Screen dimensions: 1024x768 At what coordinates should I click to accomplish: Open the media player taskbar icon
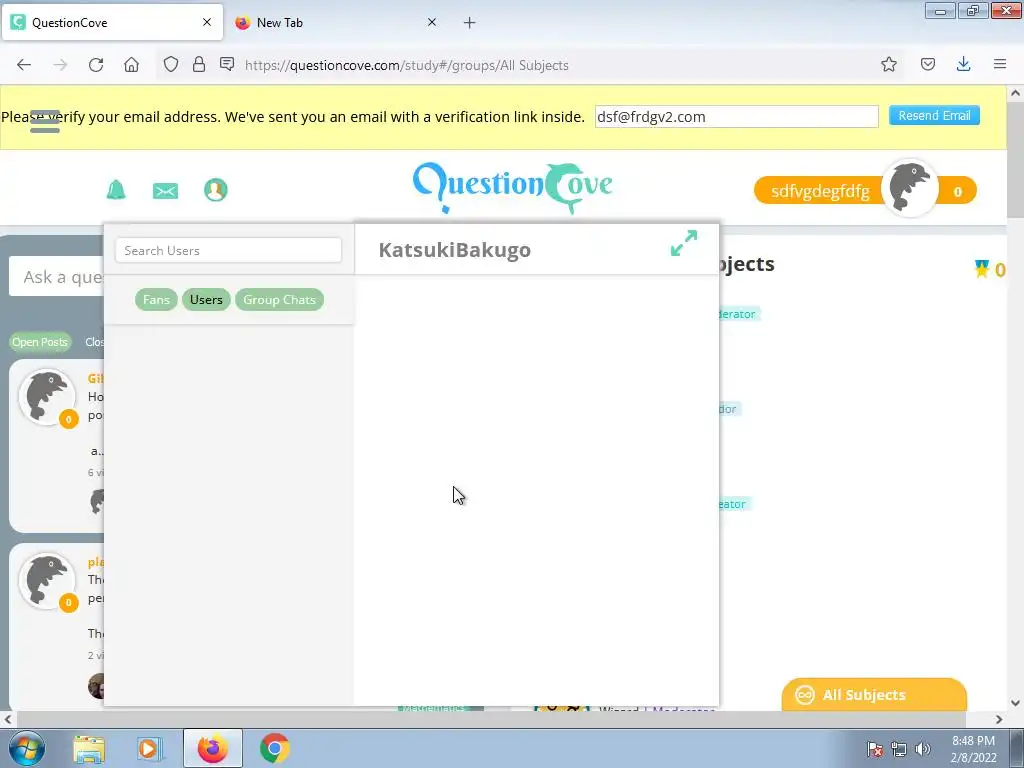(x=148, y=748)
